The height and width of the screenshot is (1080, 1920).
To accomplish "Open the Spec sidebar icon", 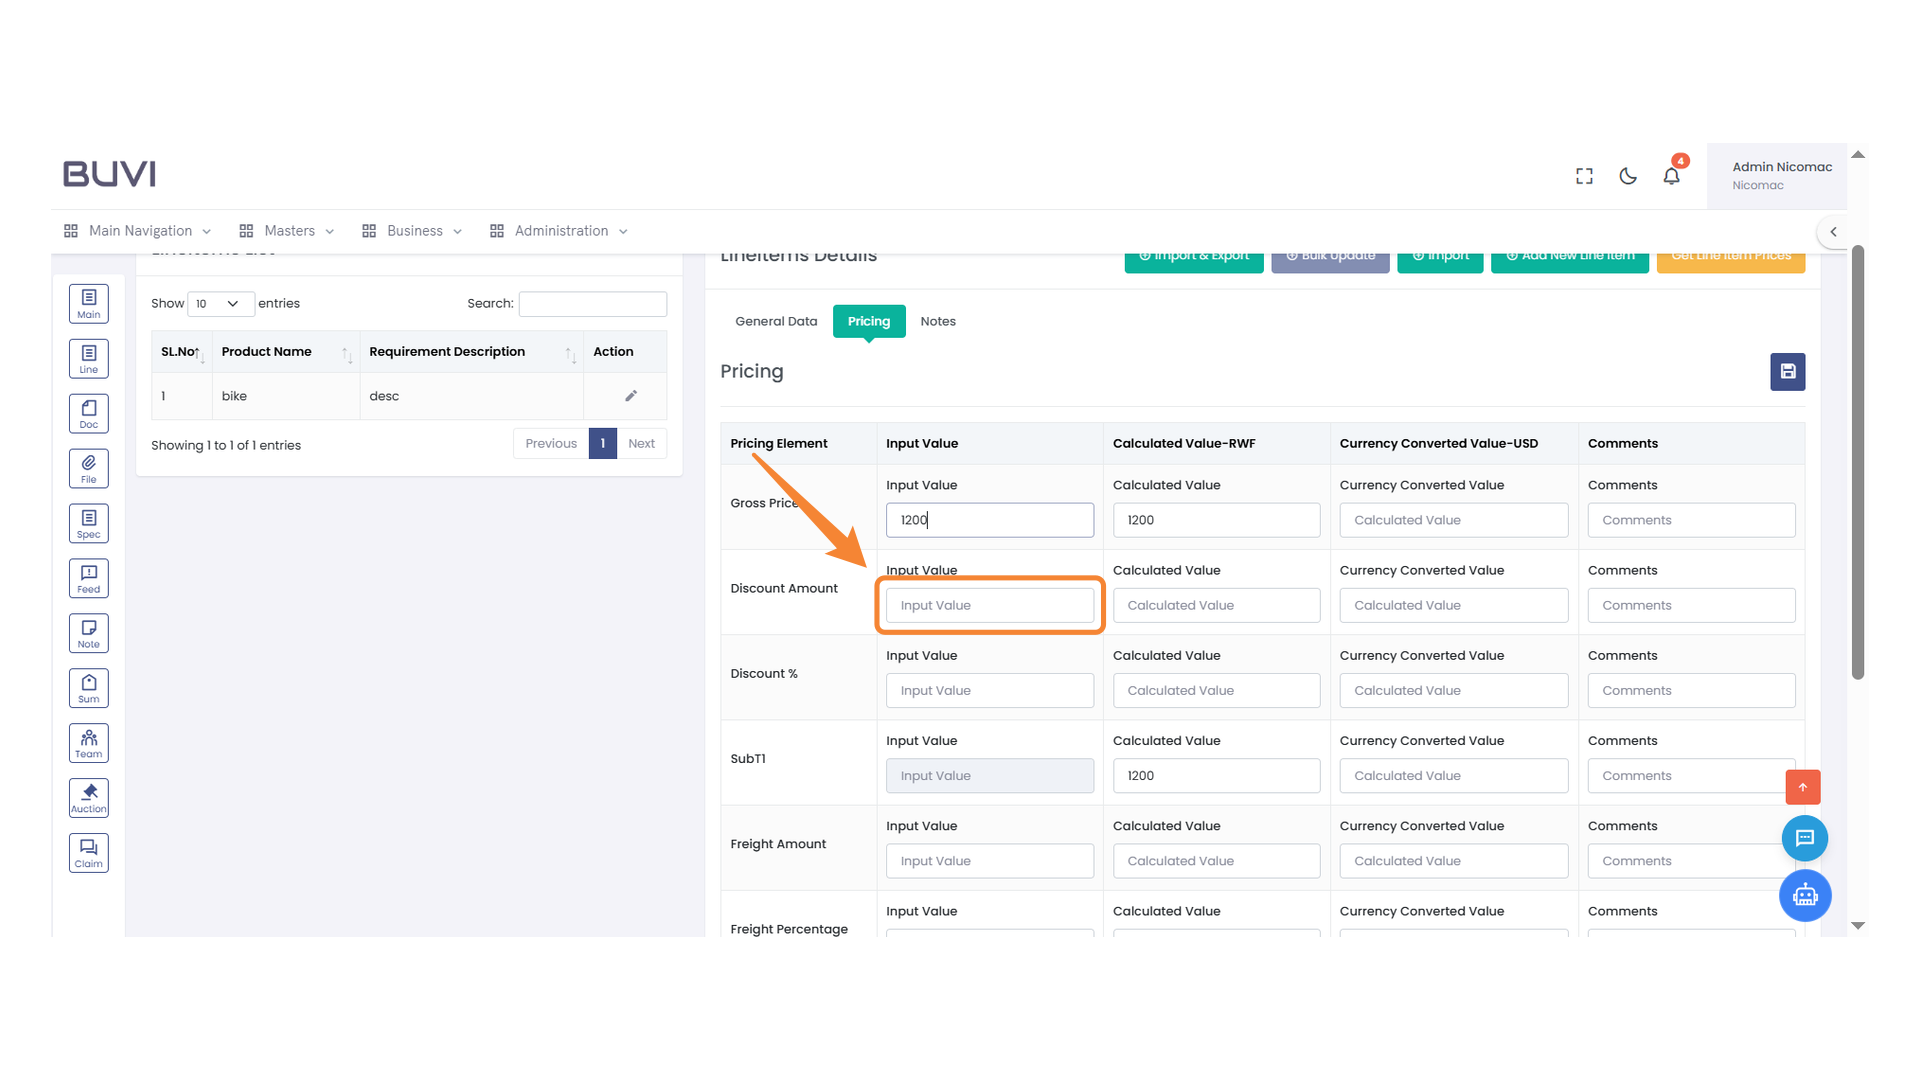I will point(88,523).
